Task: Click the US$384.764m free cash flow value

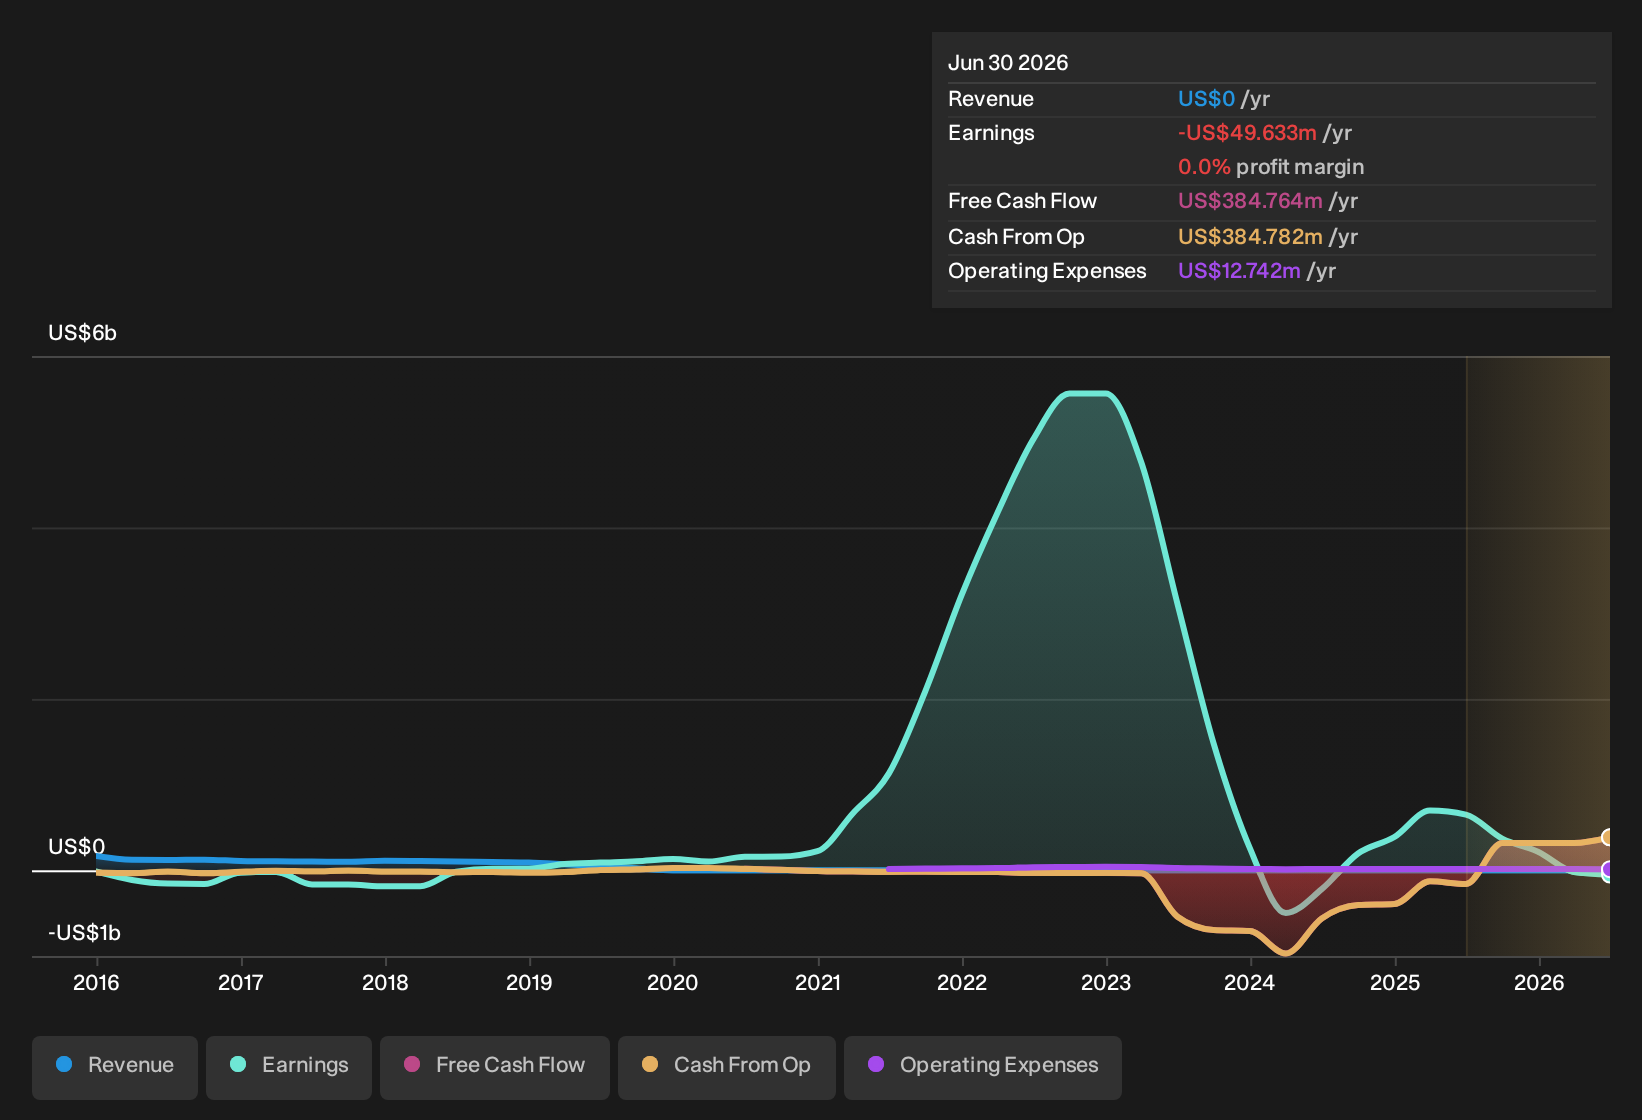Action: [1250, 201]
